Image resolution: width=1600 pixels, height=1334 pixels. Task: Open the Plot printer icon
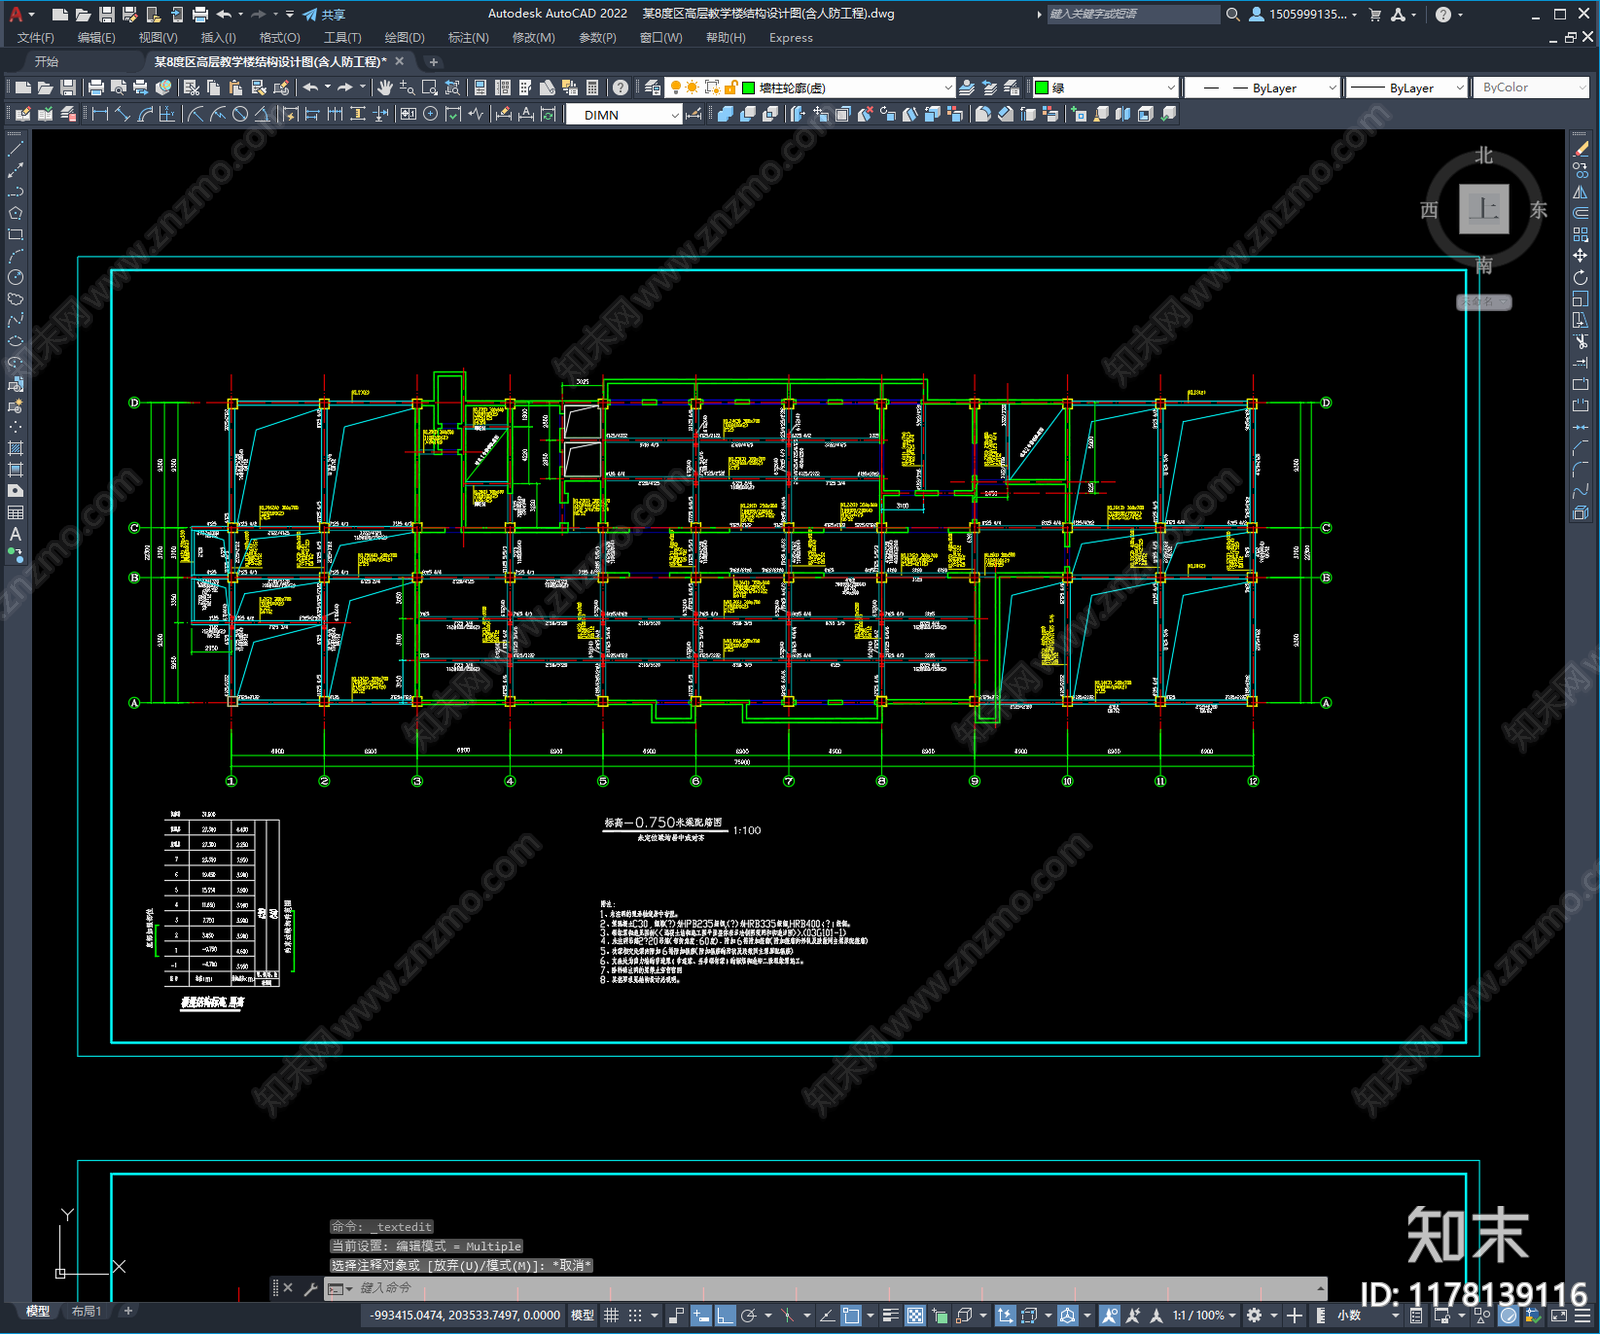coord(96,88)
